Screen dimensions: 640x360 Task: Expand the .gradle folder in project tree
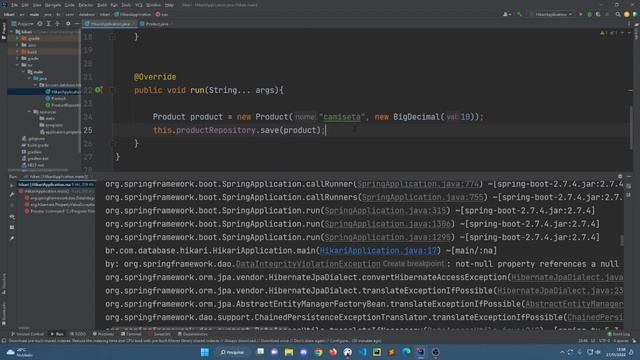pos(18,38)
